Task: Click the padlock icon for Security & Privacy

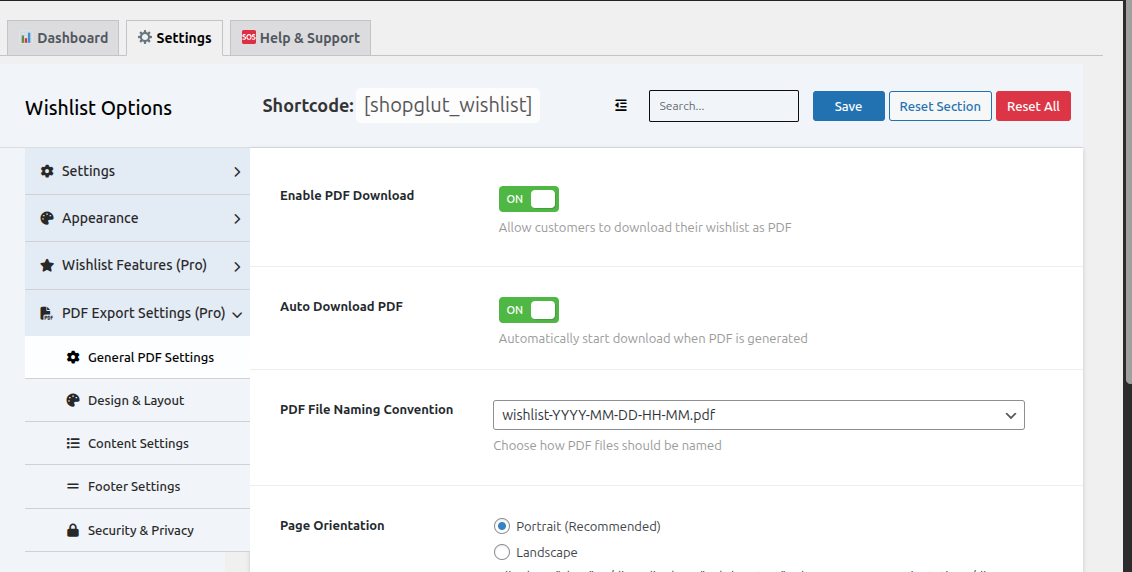Action: tap(73, 530)
